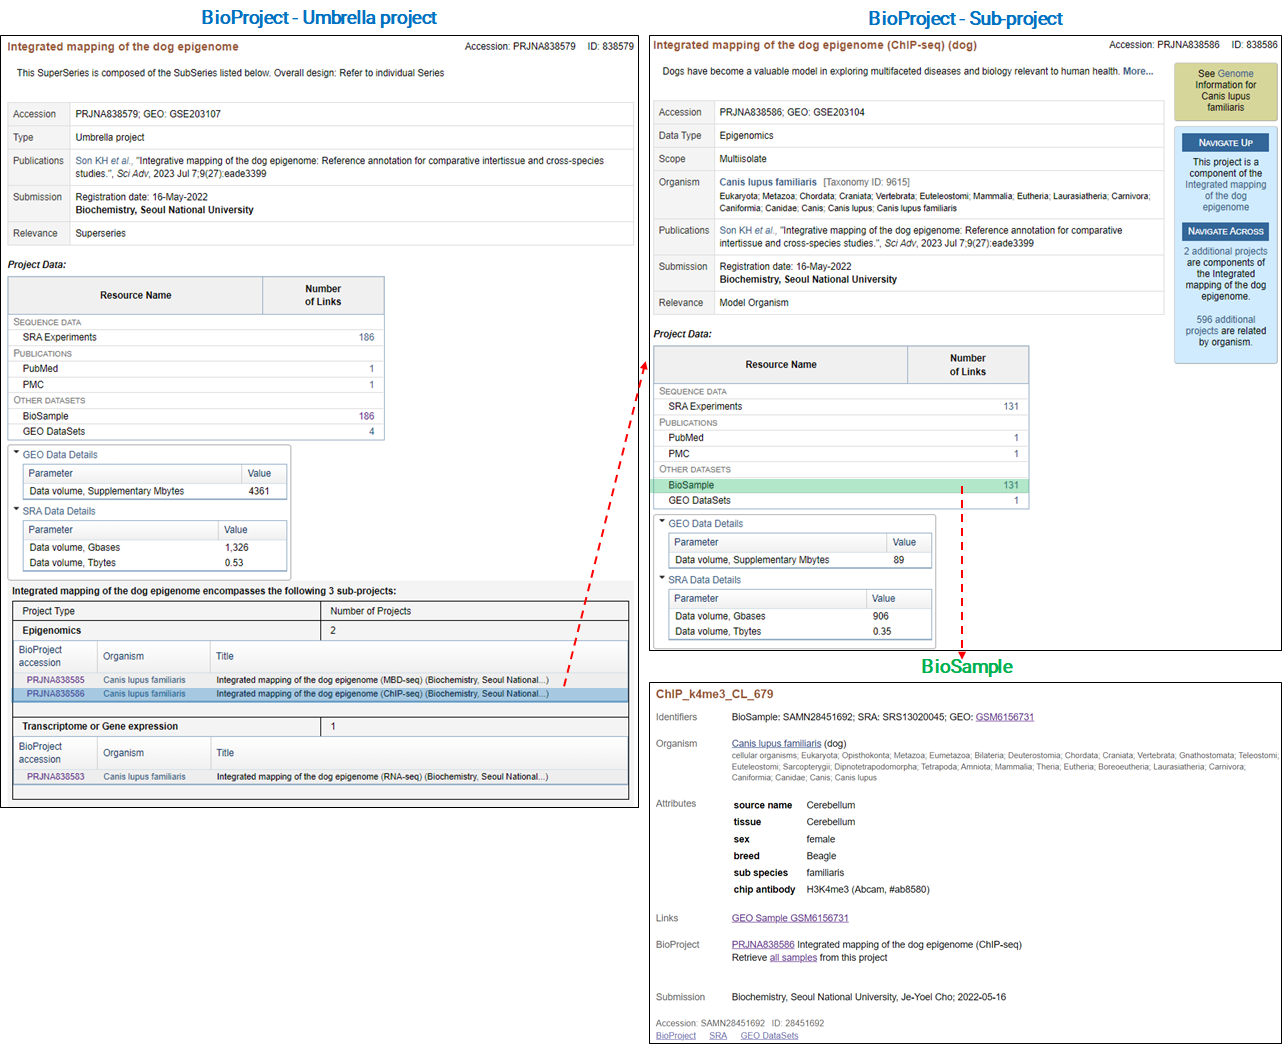Screen dimensions: 1282x1052
Task: Select the 'Model Organism' relevance value
Action: tap(754, 303)
